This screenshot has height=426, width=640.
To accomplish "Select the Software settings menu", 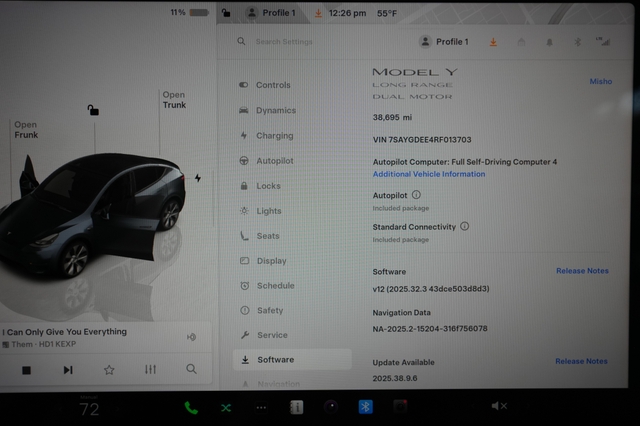I will [x=292, y=360].
